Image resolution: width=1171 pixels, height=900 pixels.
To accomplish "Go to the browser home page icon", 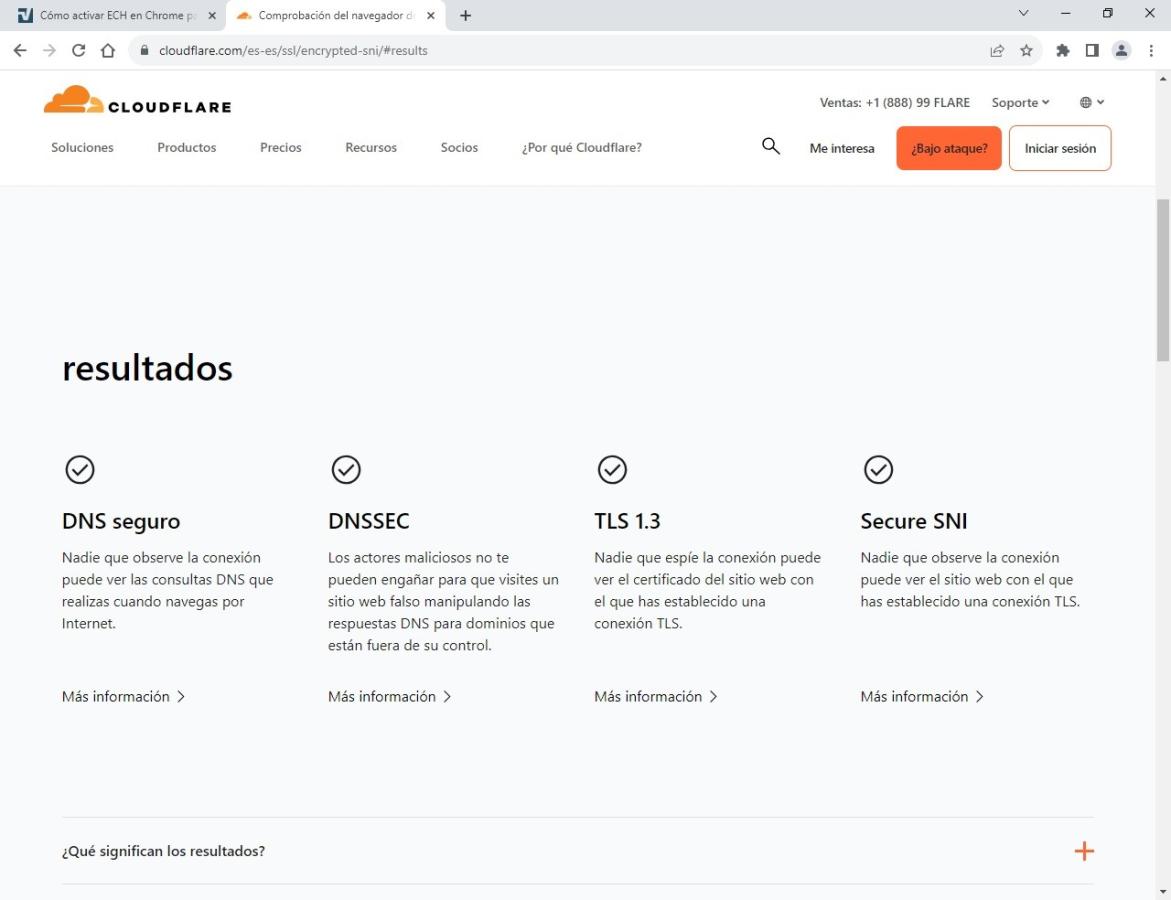I will [108, 50].
